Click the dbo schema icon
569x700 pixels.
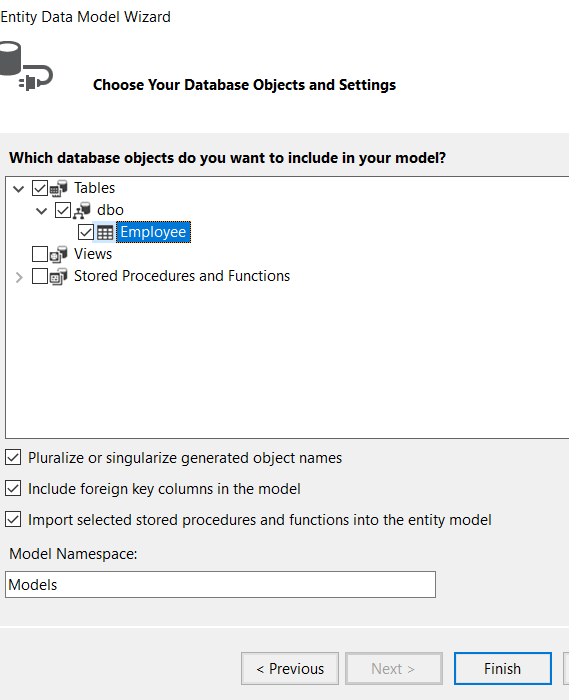coord(82,210)
